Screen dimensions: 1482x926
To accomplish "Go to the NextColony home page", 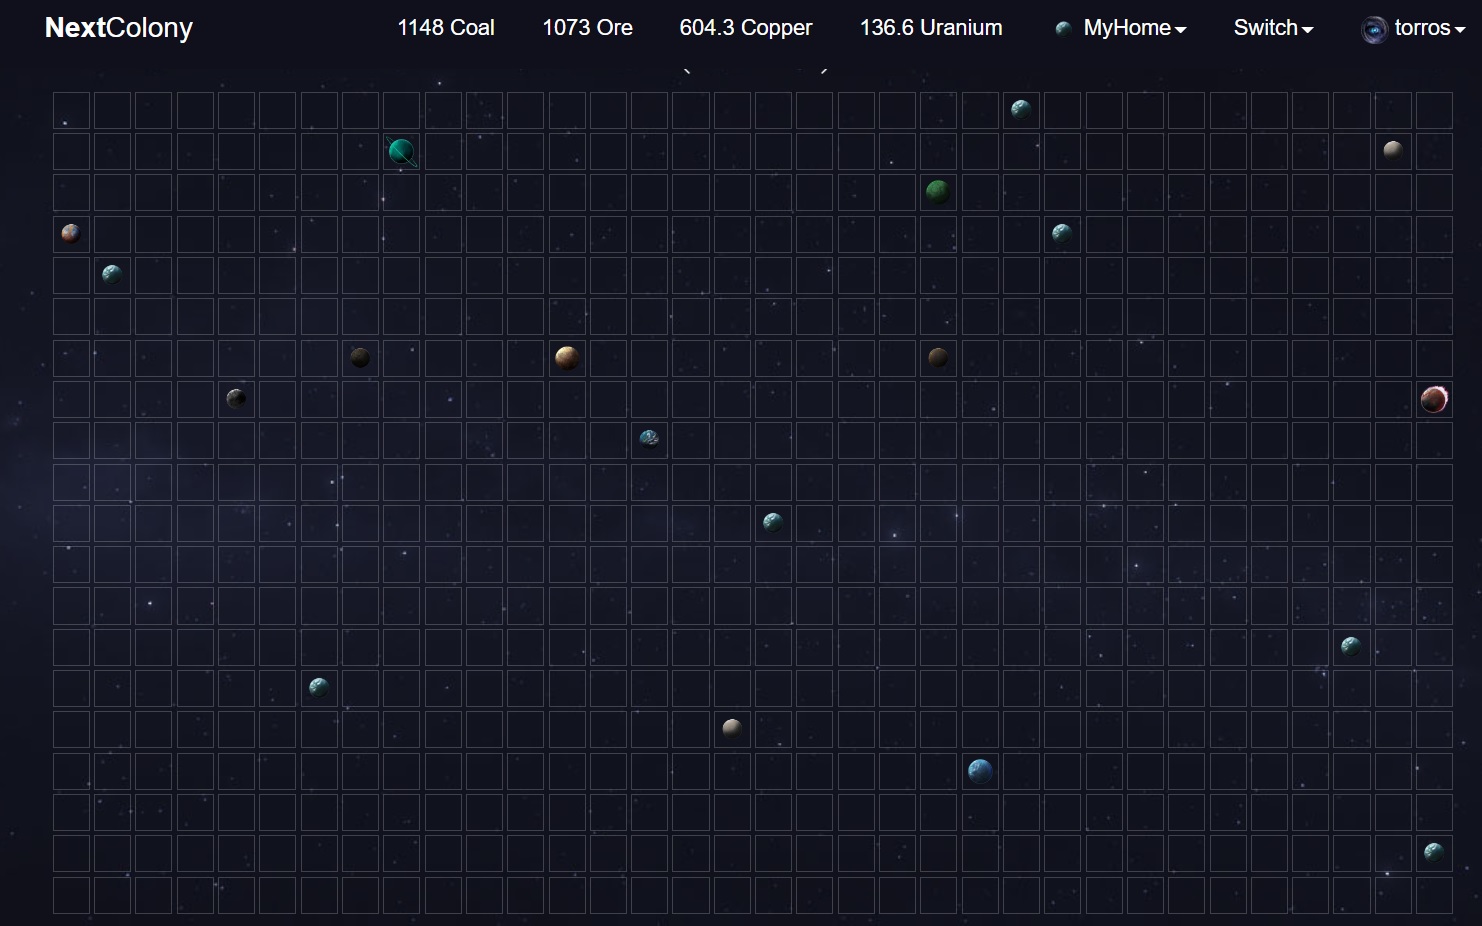I will tap(119, 28).
